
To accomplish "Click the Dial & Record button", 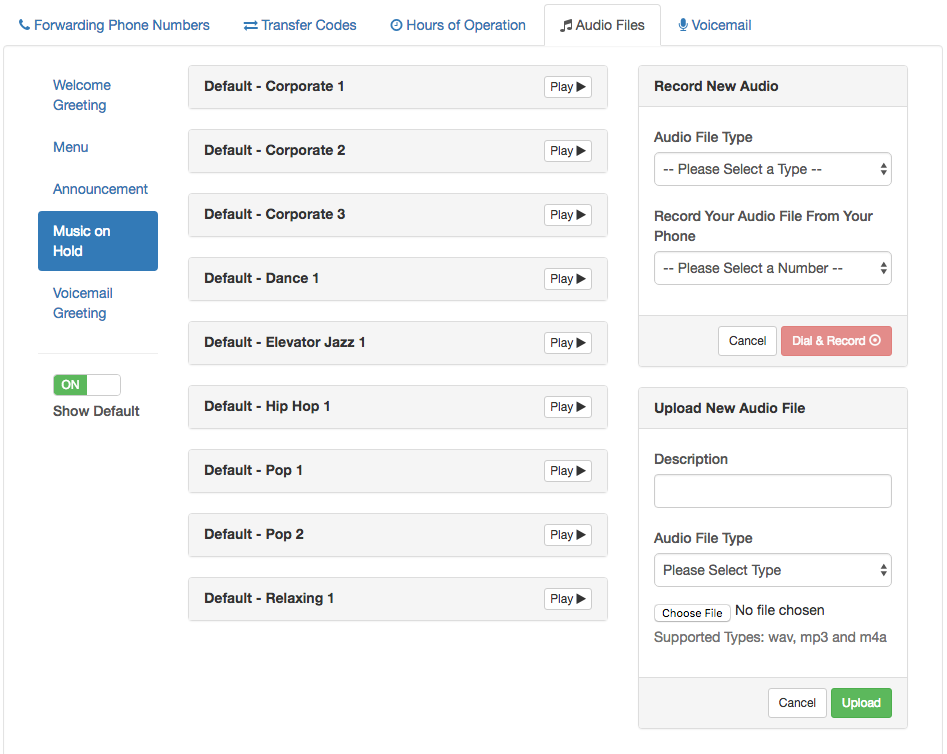I will pos(836,341).
